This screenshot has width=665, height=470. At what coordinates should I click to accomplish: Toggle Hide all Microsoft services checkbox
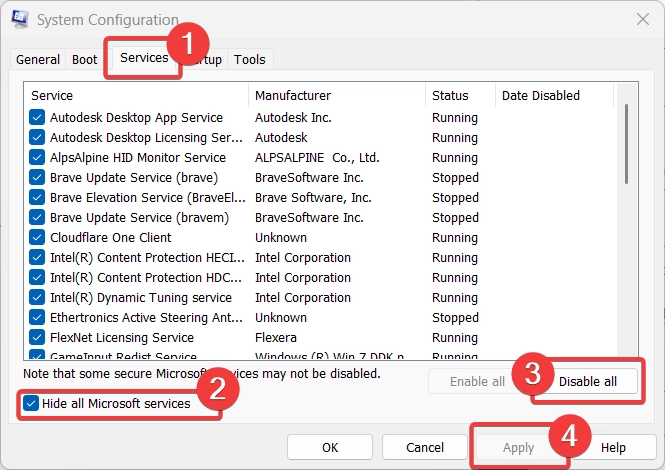point(31,403)
